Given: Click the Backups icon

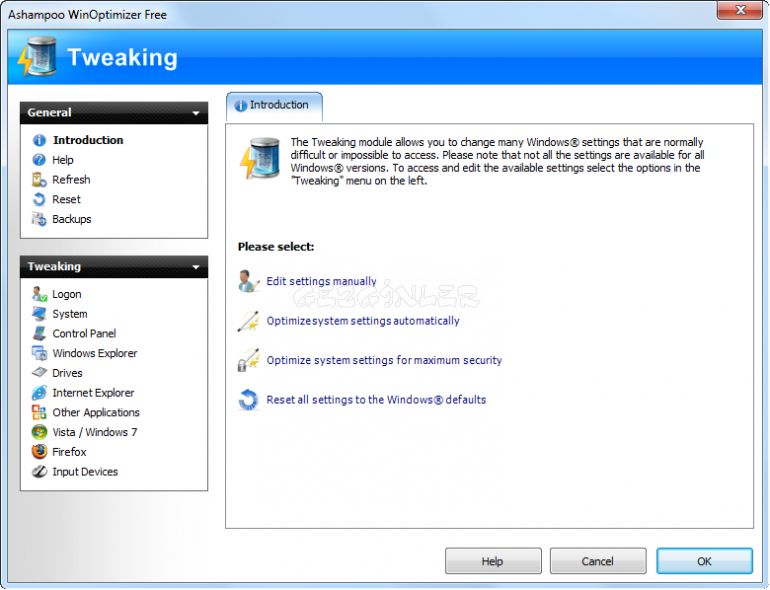Looking at the screenshot, I should (39, 219).
